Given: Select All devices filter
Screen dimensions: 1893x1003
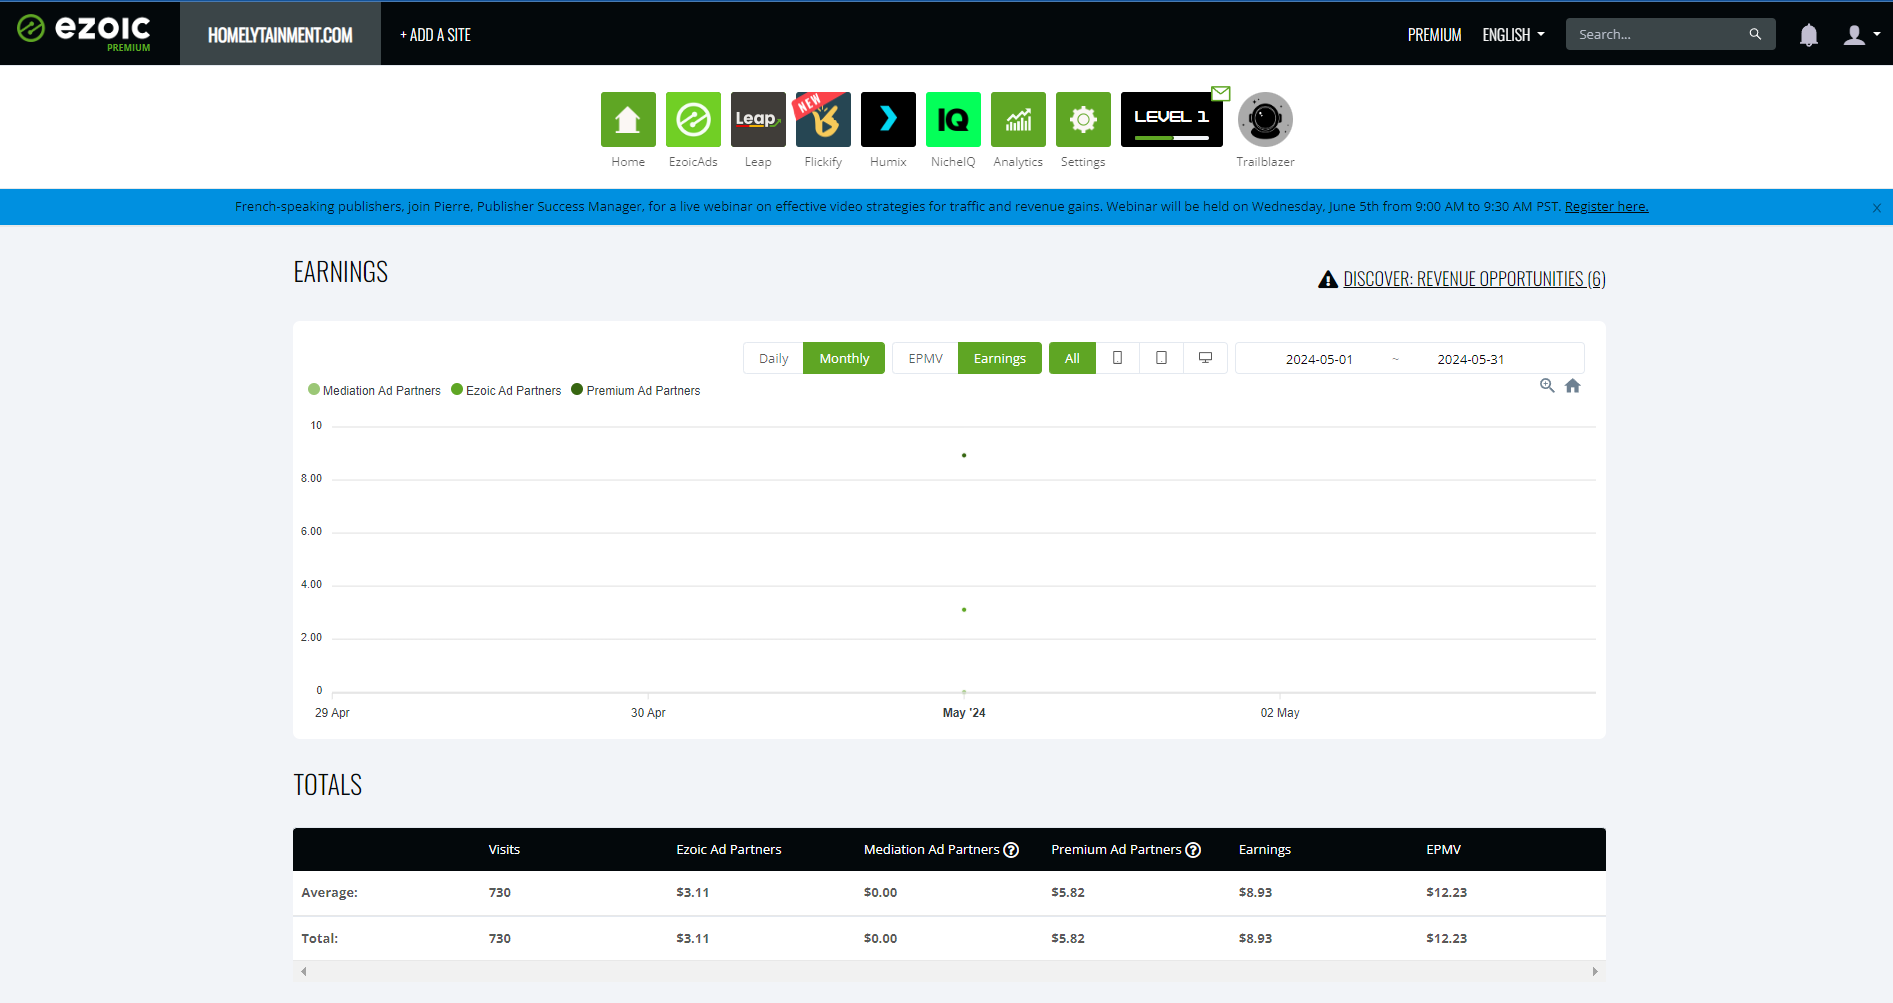Looking at the screenshot, I should click(1072, 358).
